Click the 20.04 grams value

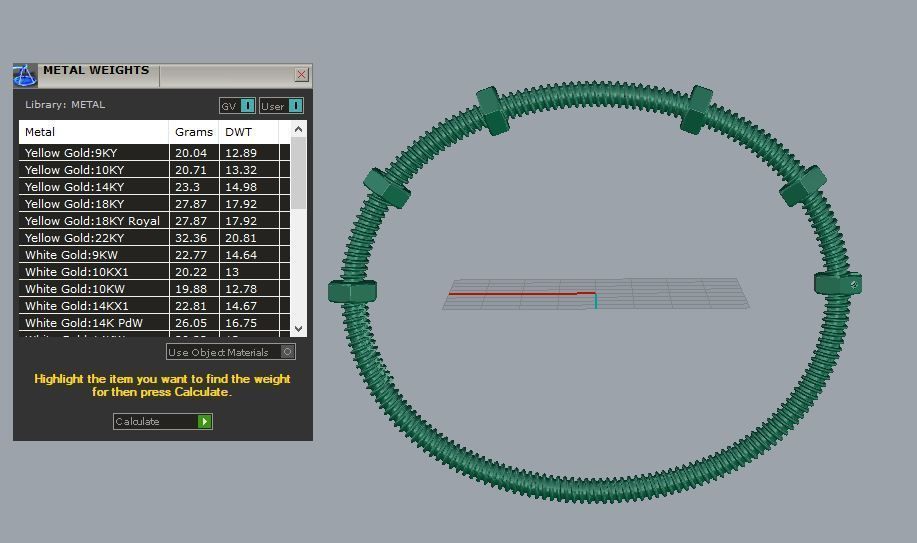point(191,153)
